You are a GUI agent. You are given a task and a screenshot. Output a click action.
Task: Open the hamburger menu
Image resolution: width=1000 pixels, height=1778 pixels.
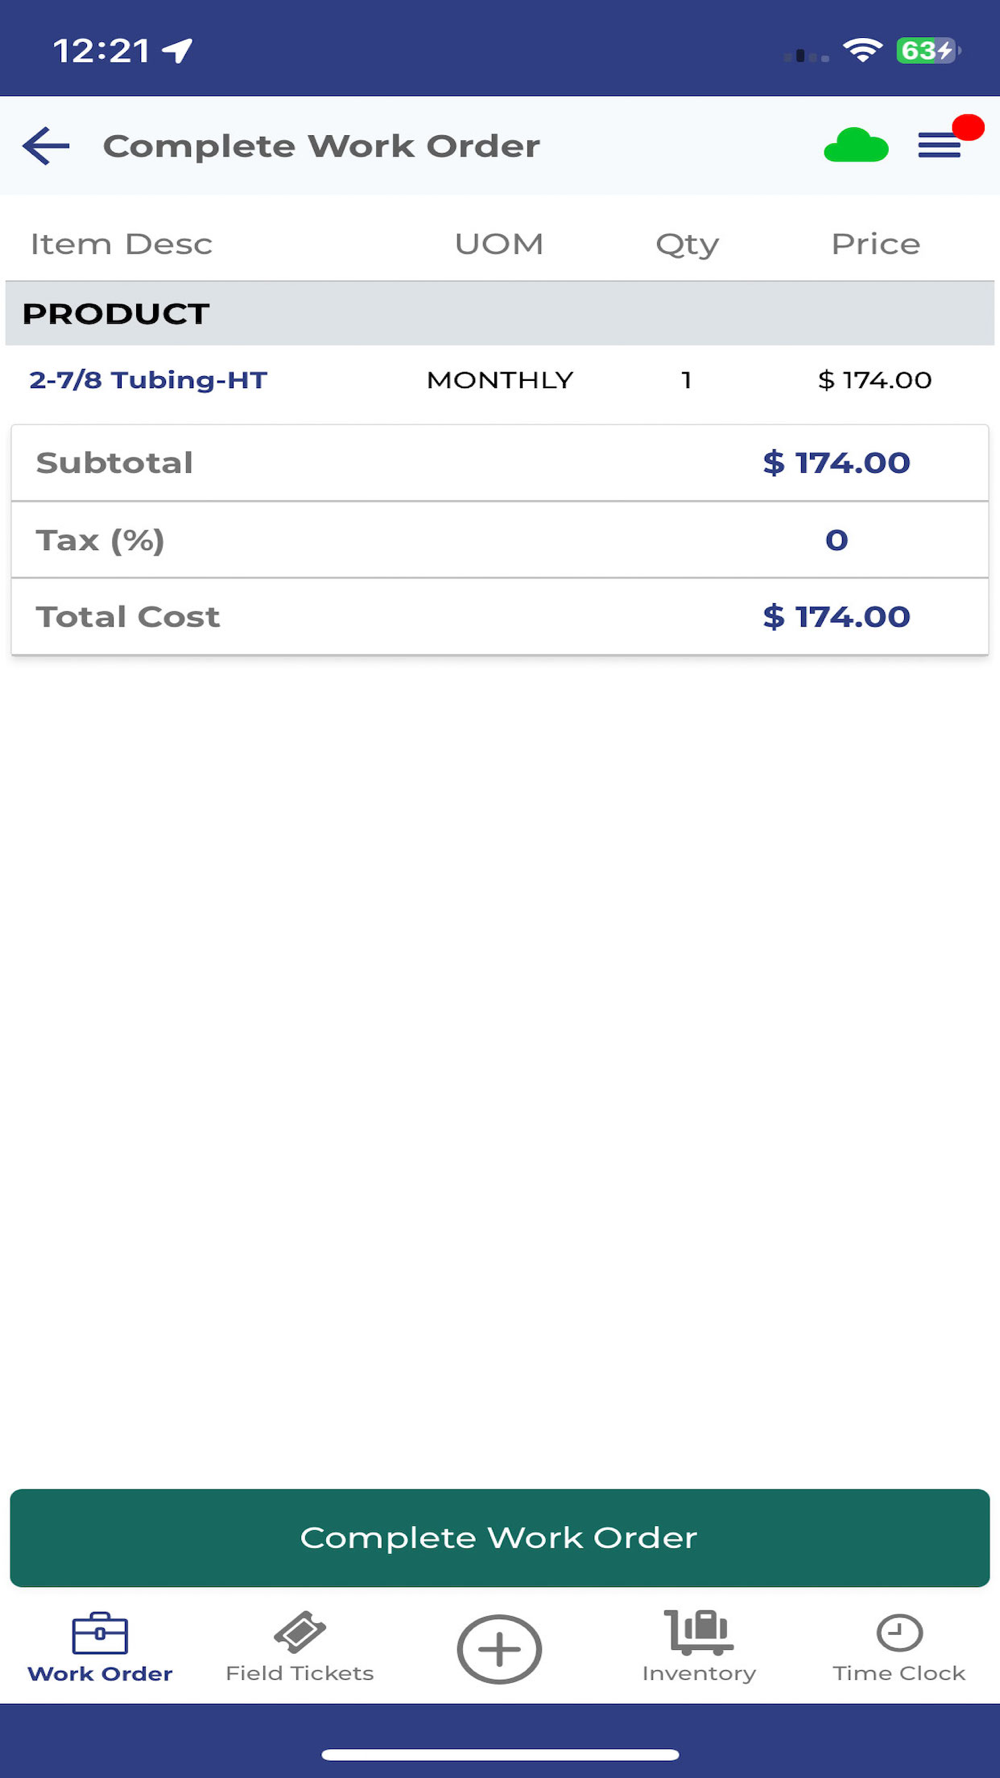click(939, 147)
